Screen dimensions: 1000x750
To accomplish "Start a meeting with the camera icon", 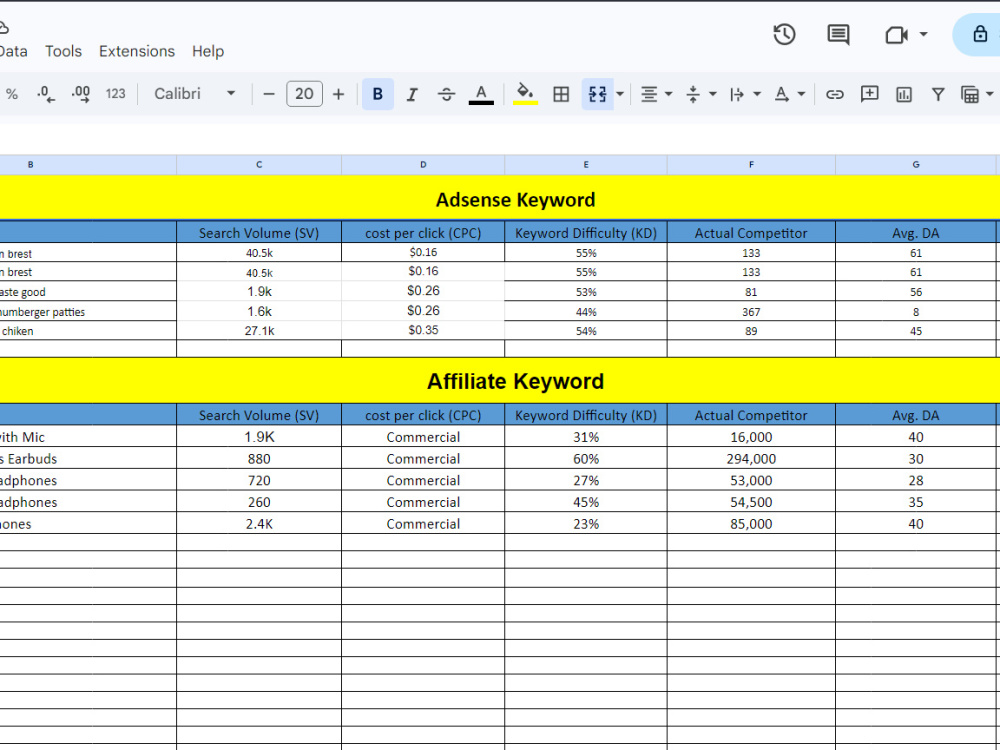I will click(896, 34).
